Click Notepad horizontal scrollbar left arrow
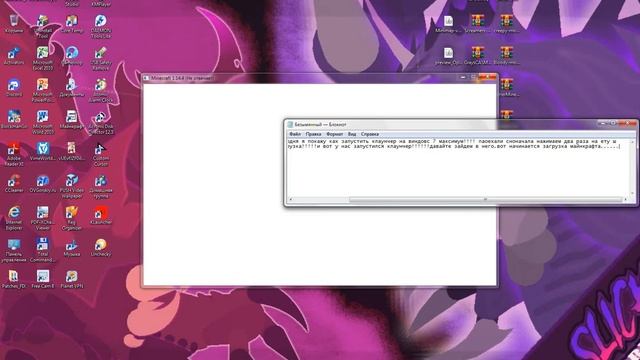Screen dimensions: 640x360 point(291,199)
